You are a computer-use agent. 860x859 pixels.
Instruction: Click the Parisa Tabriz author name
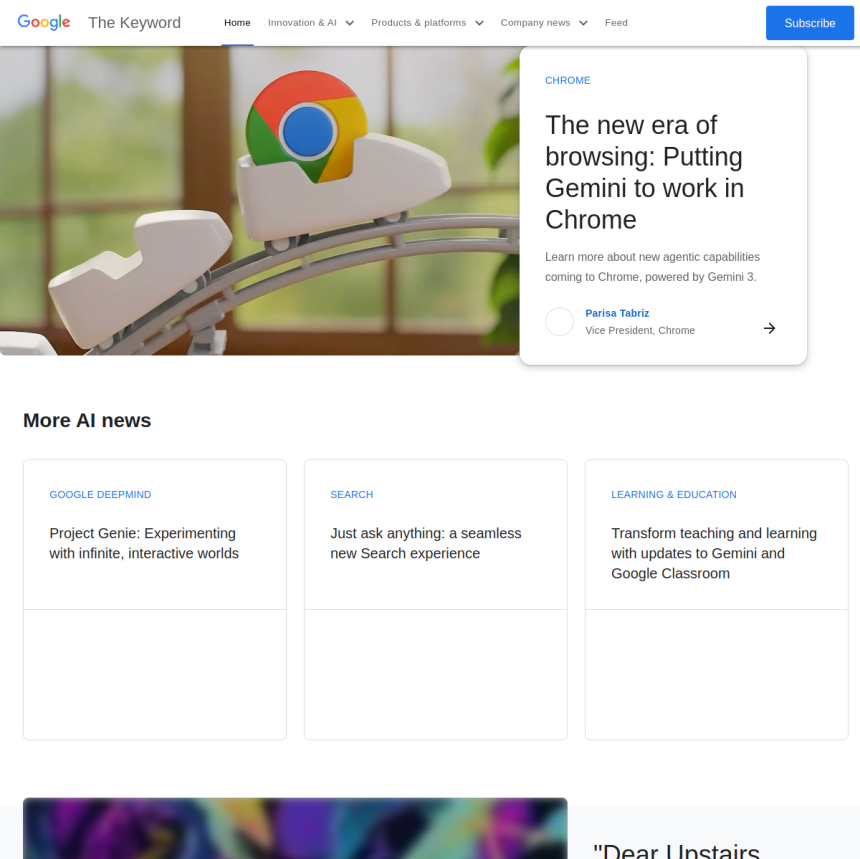617,313
